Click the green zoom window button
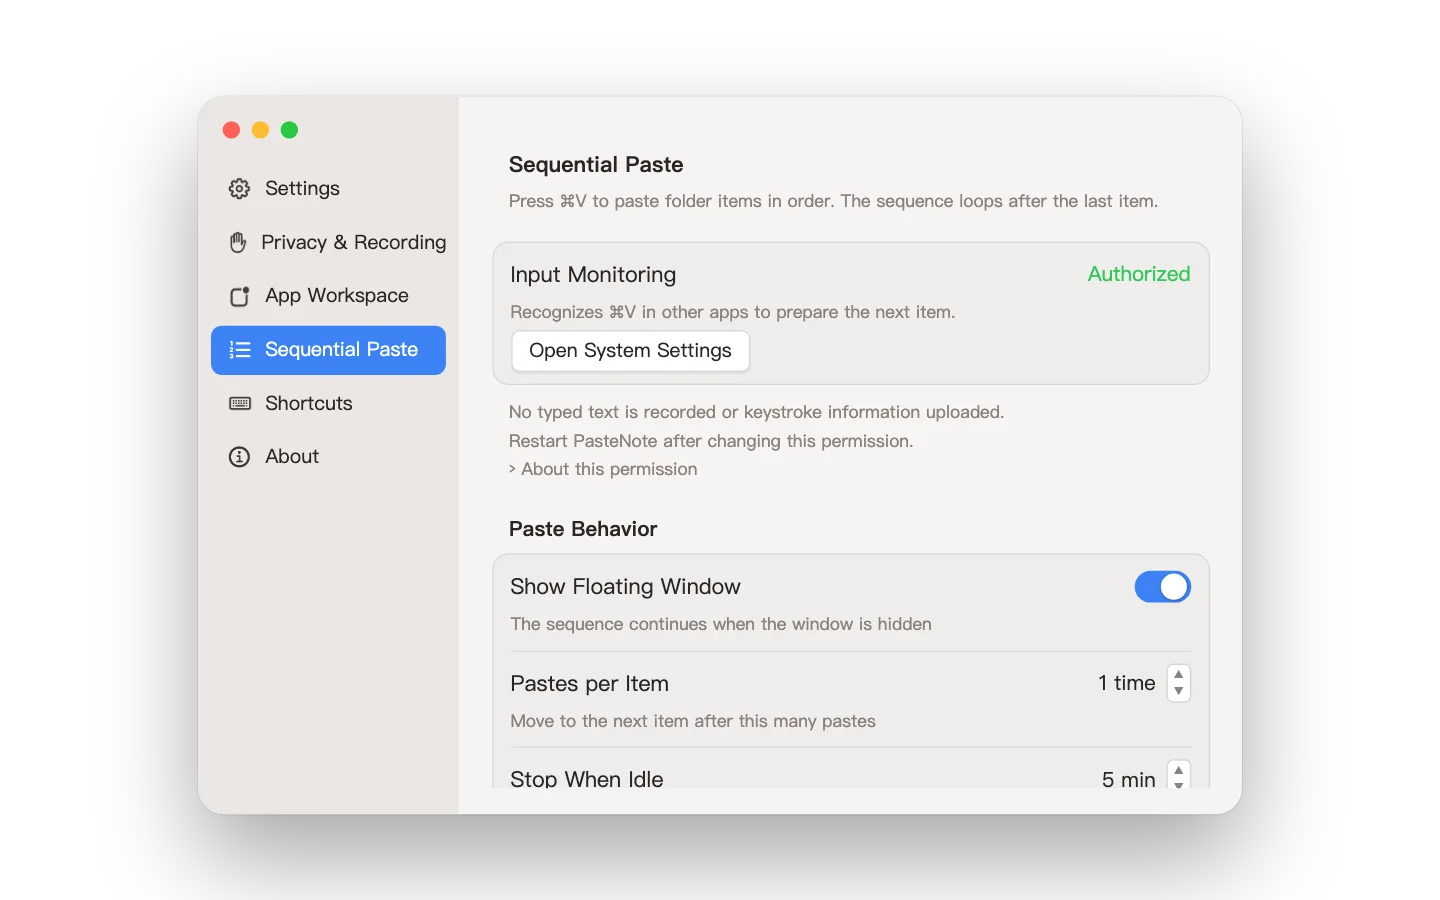 pyautogui.click(x=289, y=130)
